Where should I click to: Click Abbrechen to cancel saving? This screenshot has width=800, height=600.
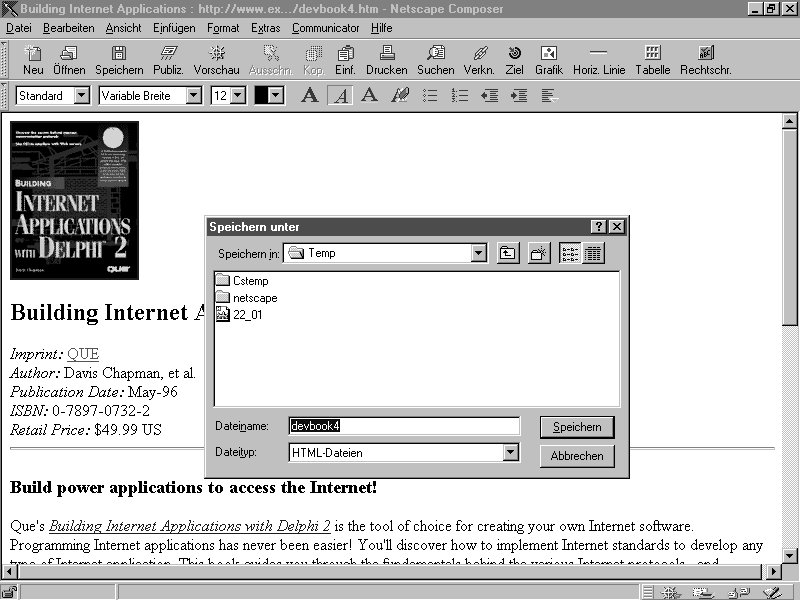(577, 456)
